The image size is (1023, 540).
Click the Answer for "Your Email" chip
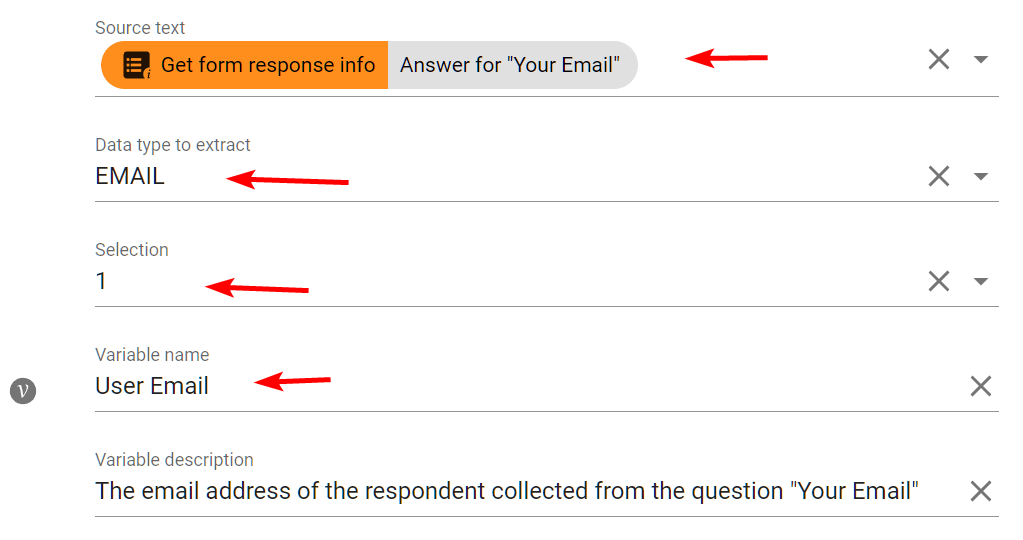[510, 66]
